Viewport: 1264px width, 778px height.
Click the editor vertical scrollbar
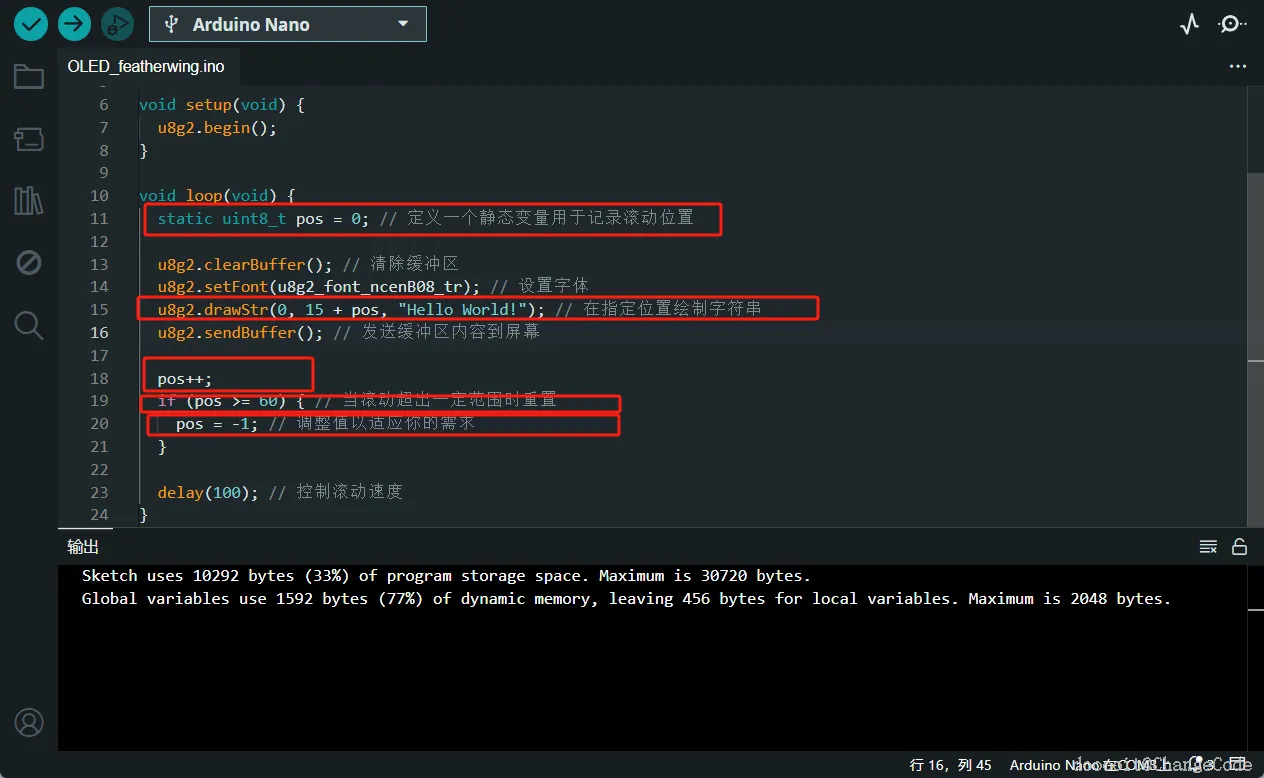pos(1255,266)
